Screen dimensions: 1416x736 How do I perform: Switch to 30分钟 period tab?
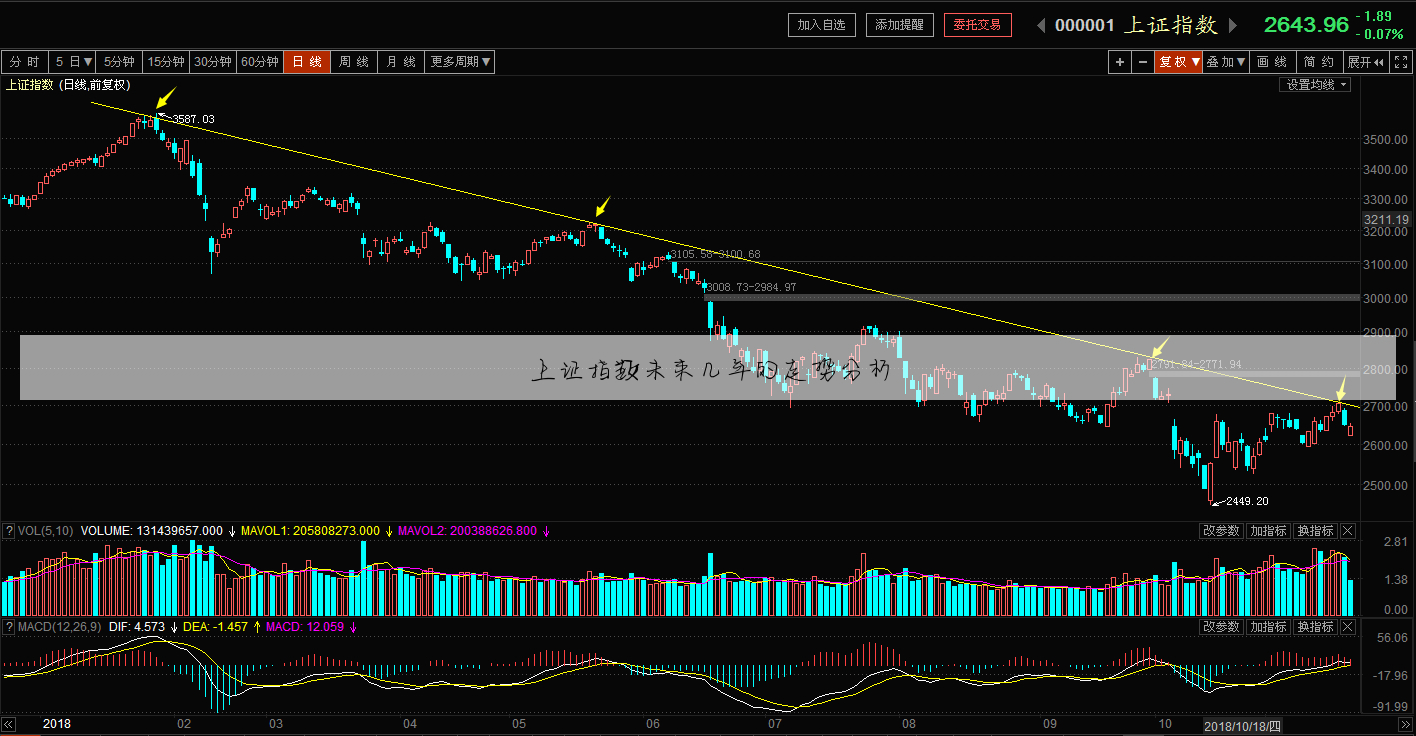click(213, 62)
